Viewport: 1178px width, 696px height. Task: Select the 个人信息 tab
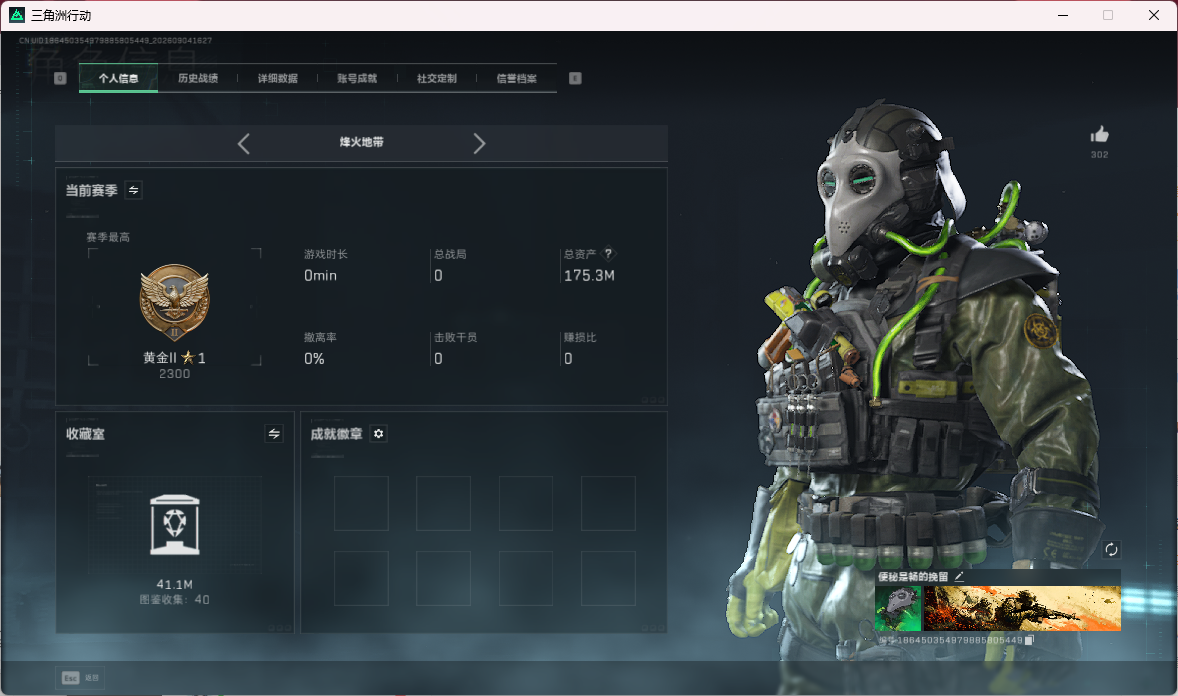click(x=118, y=78)
